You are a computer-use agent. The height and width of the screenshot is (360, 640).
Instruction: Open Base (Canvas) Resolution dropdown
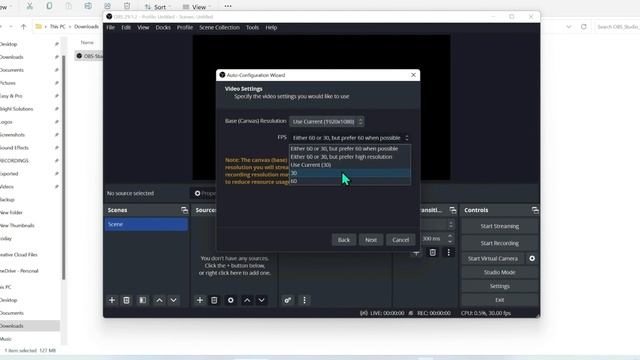327,122
